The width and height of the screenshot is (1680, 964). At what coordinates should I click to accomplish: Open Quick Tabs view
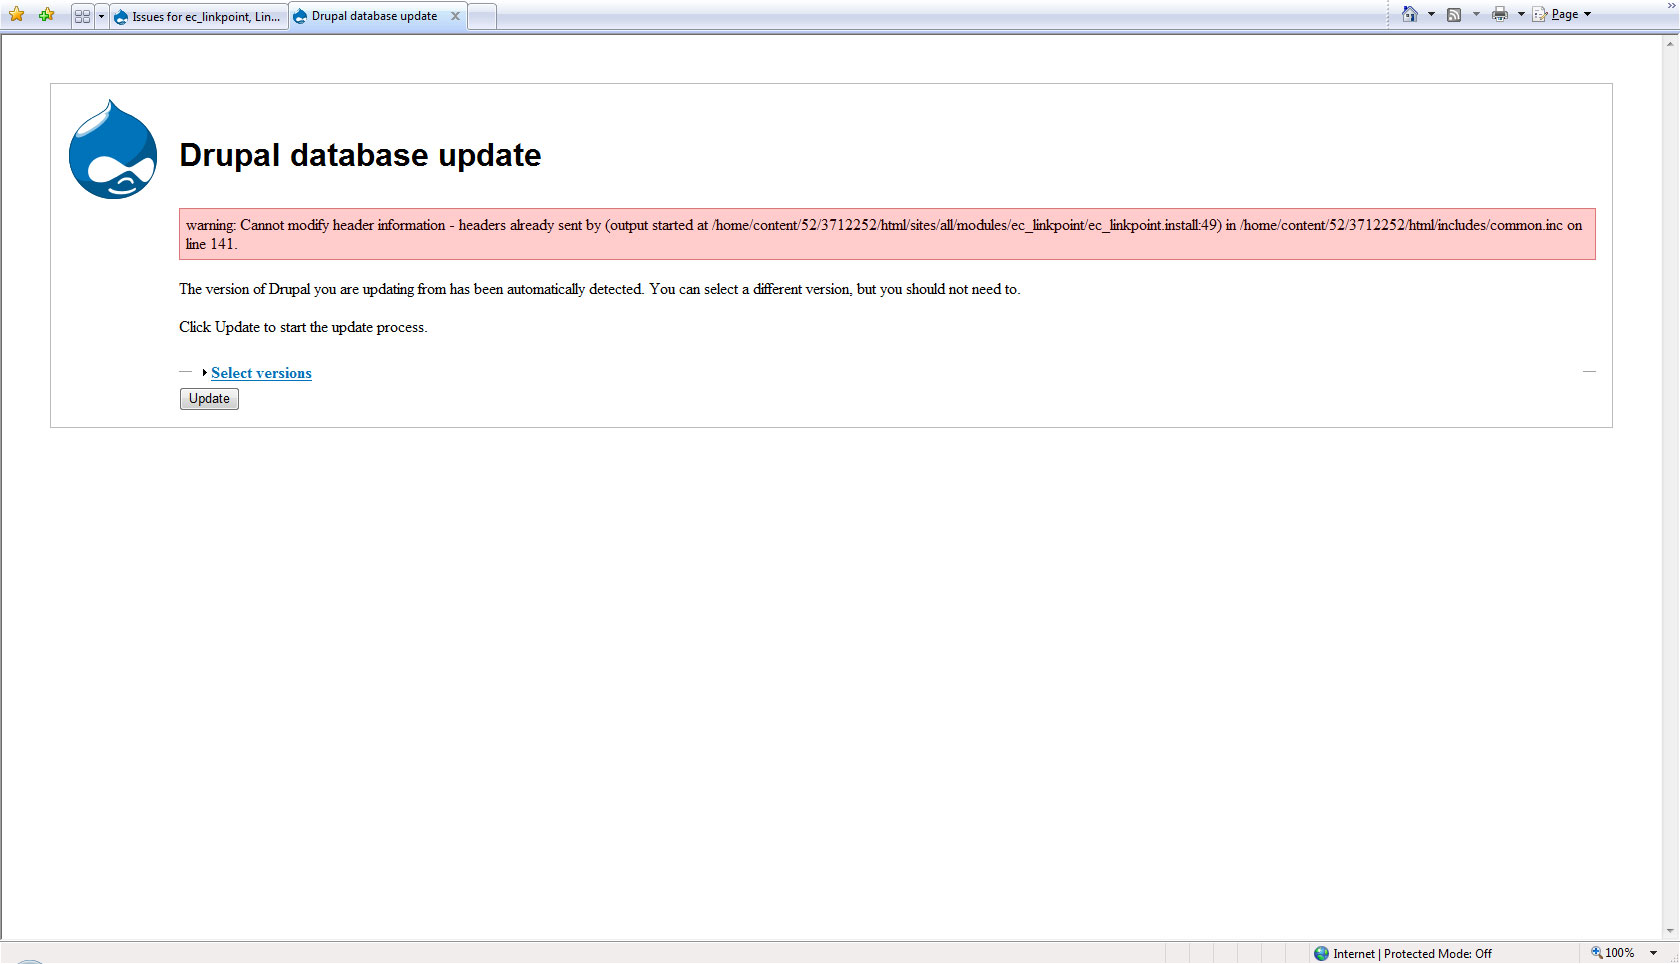click(x=81, y=15)
